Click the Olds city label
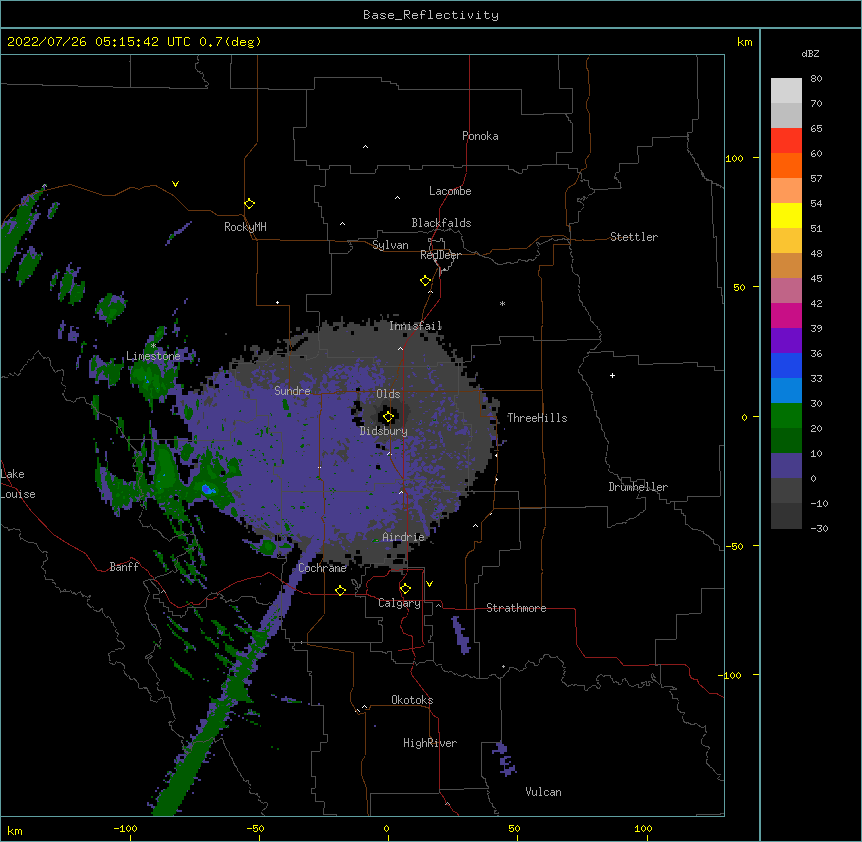Screen dimensions: 862x842 (x=388, y=394)
